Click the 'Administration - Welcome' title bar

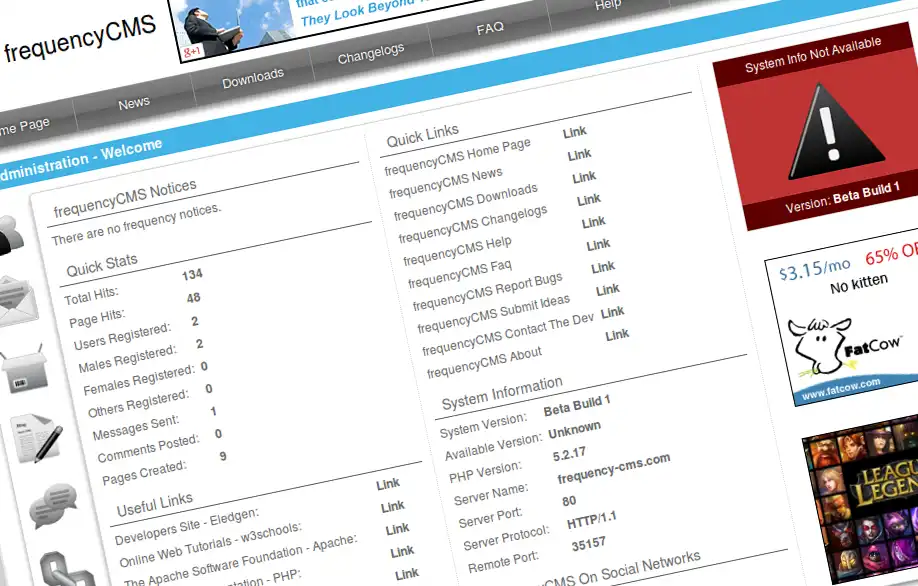pos(81,160)
